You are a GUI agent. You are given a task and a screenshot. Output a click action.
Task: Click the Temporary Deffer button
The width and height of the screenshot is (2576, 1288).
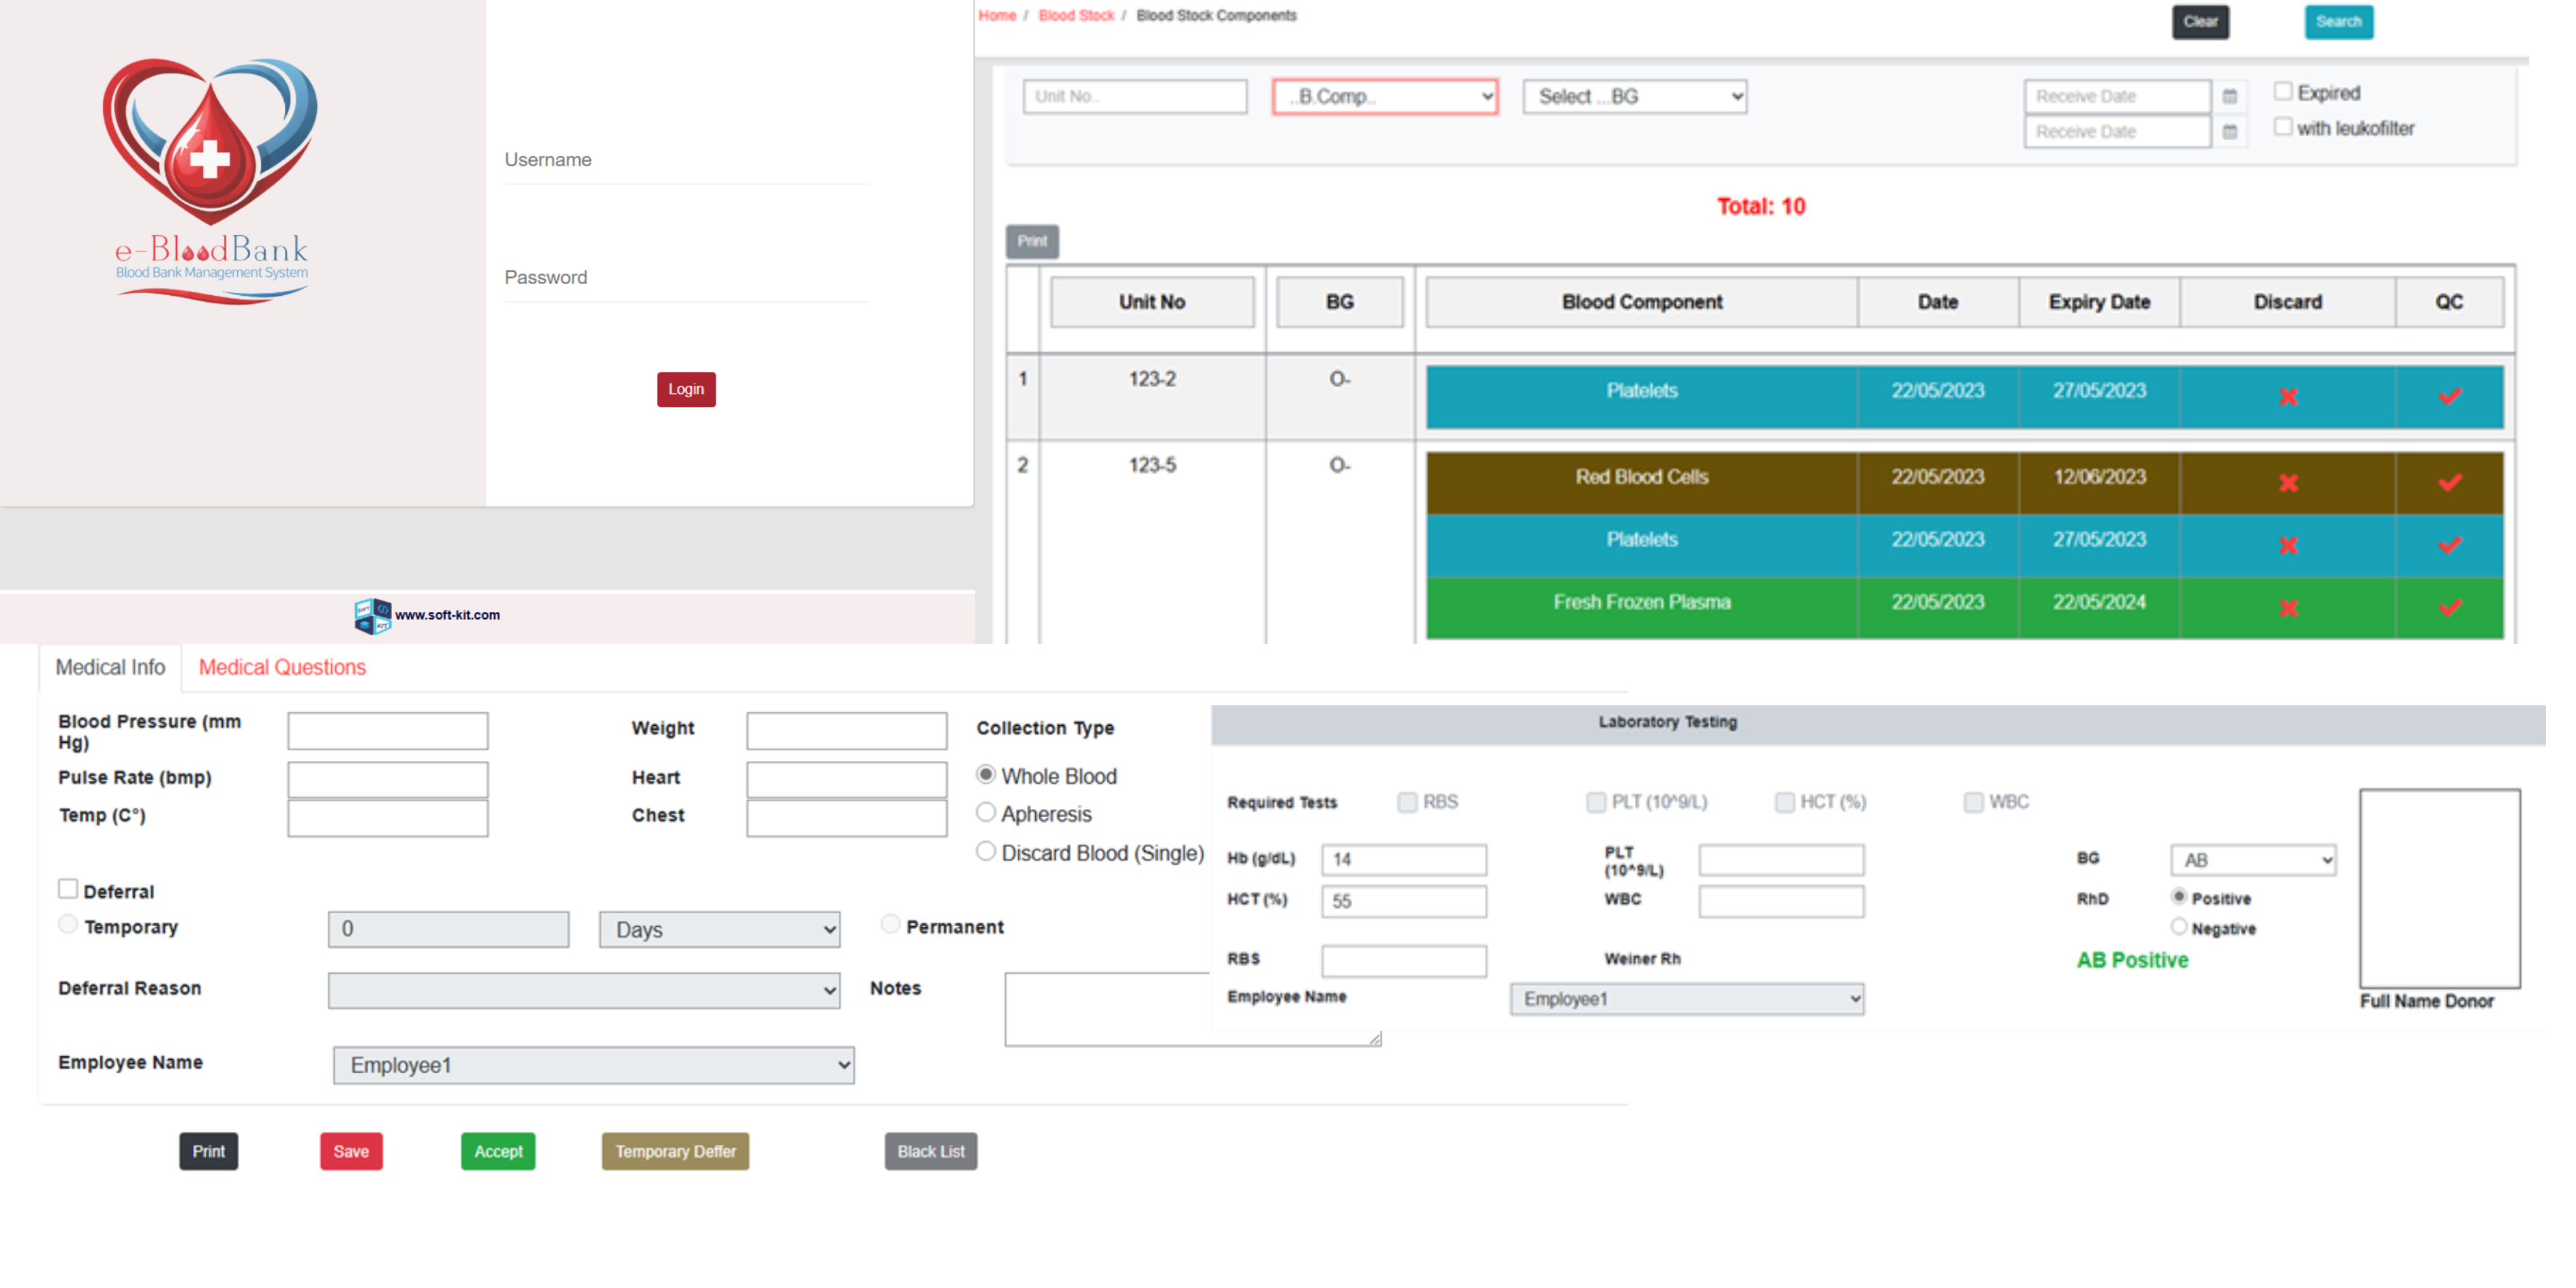pyautogui.click(x=675, y=1151)
